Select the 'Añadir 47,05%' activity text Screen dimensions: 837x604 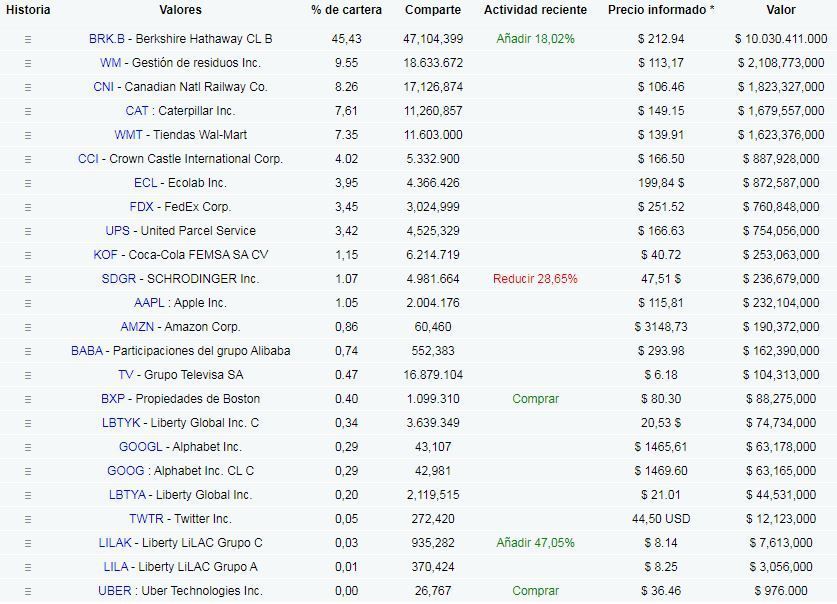(x=535, y=543)
